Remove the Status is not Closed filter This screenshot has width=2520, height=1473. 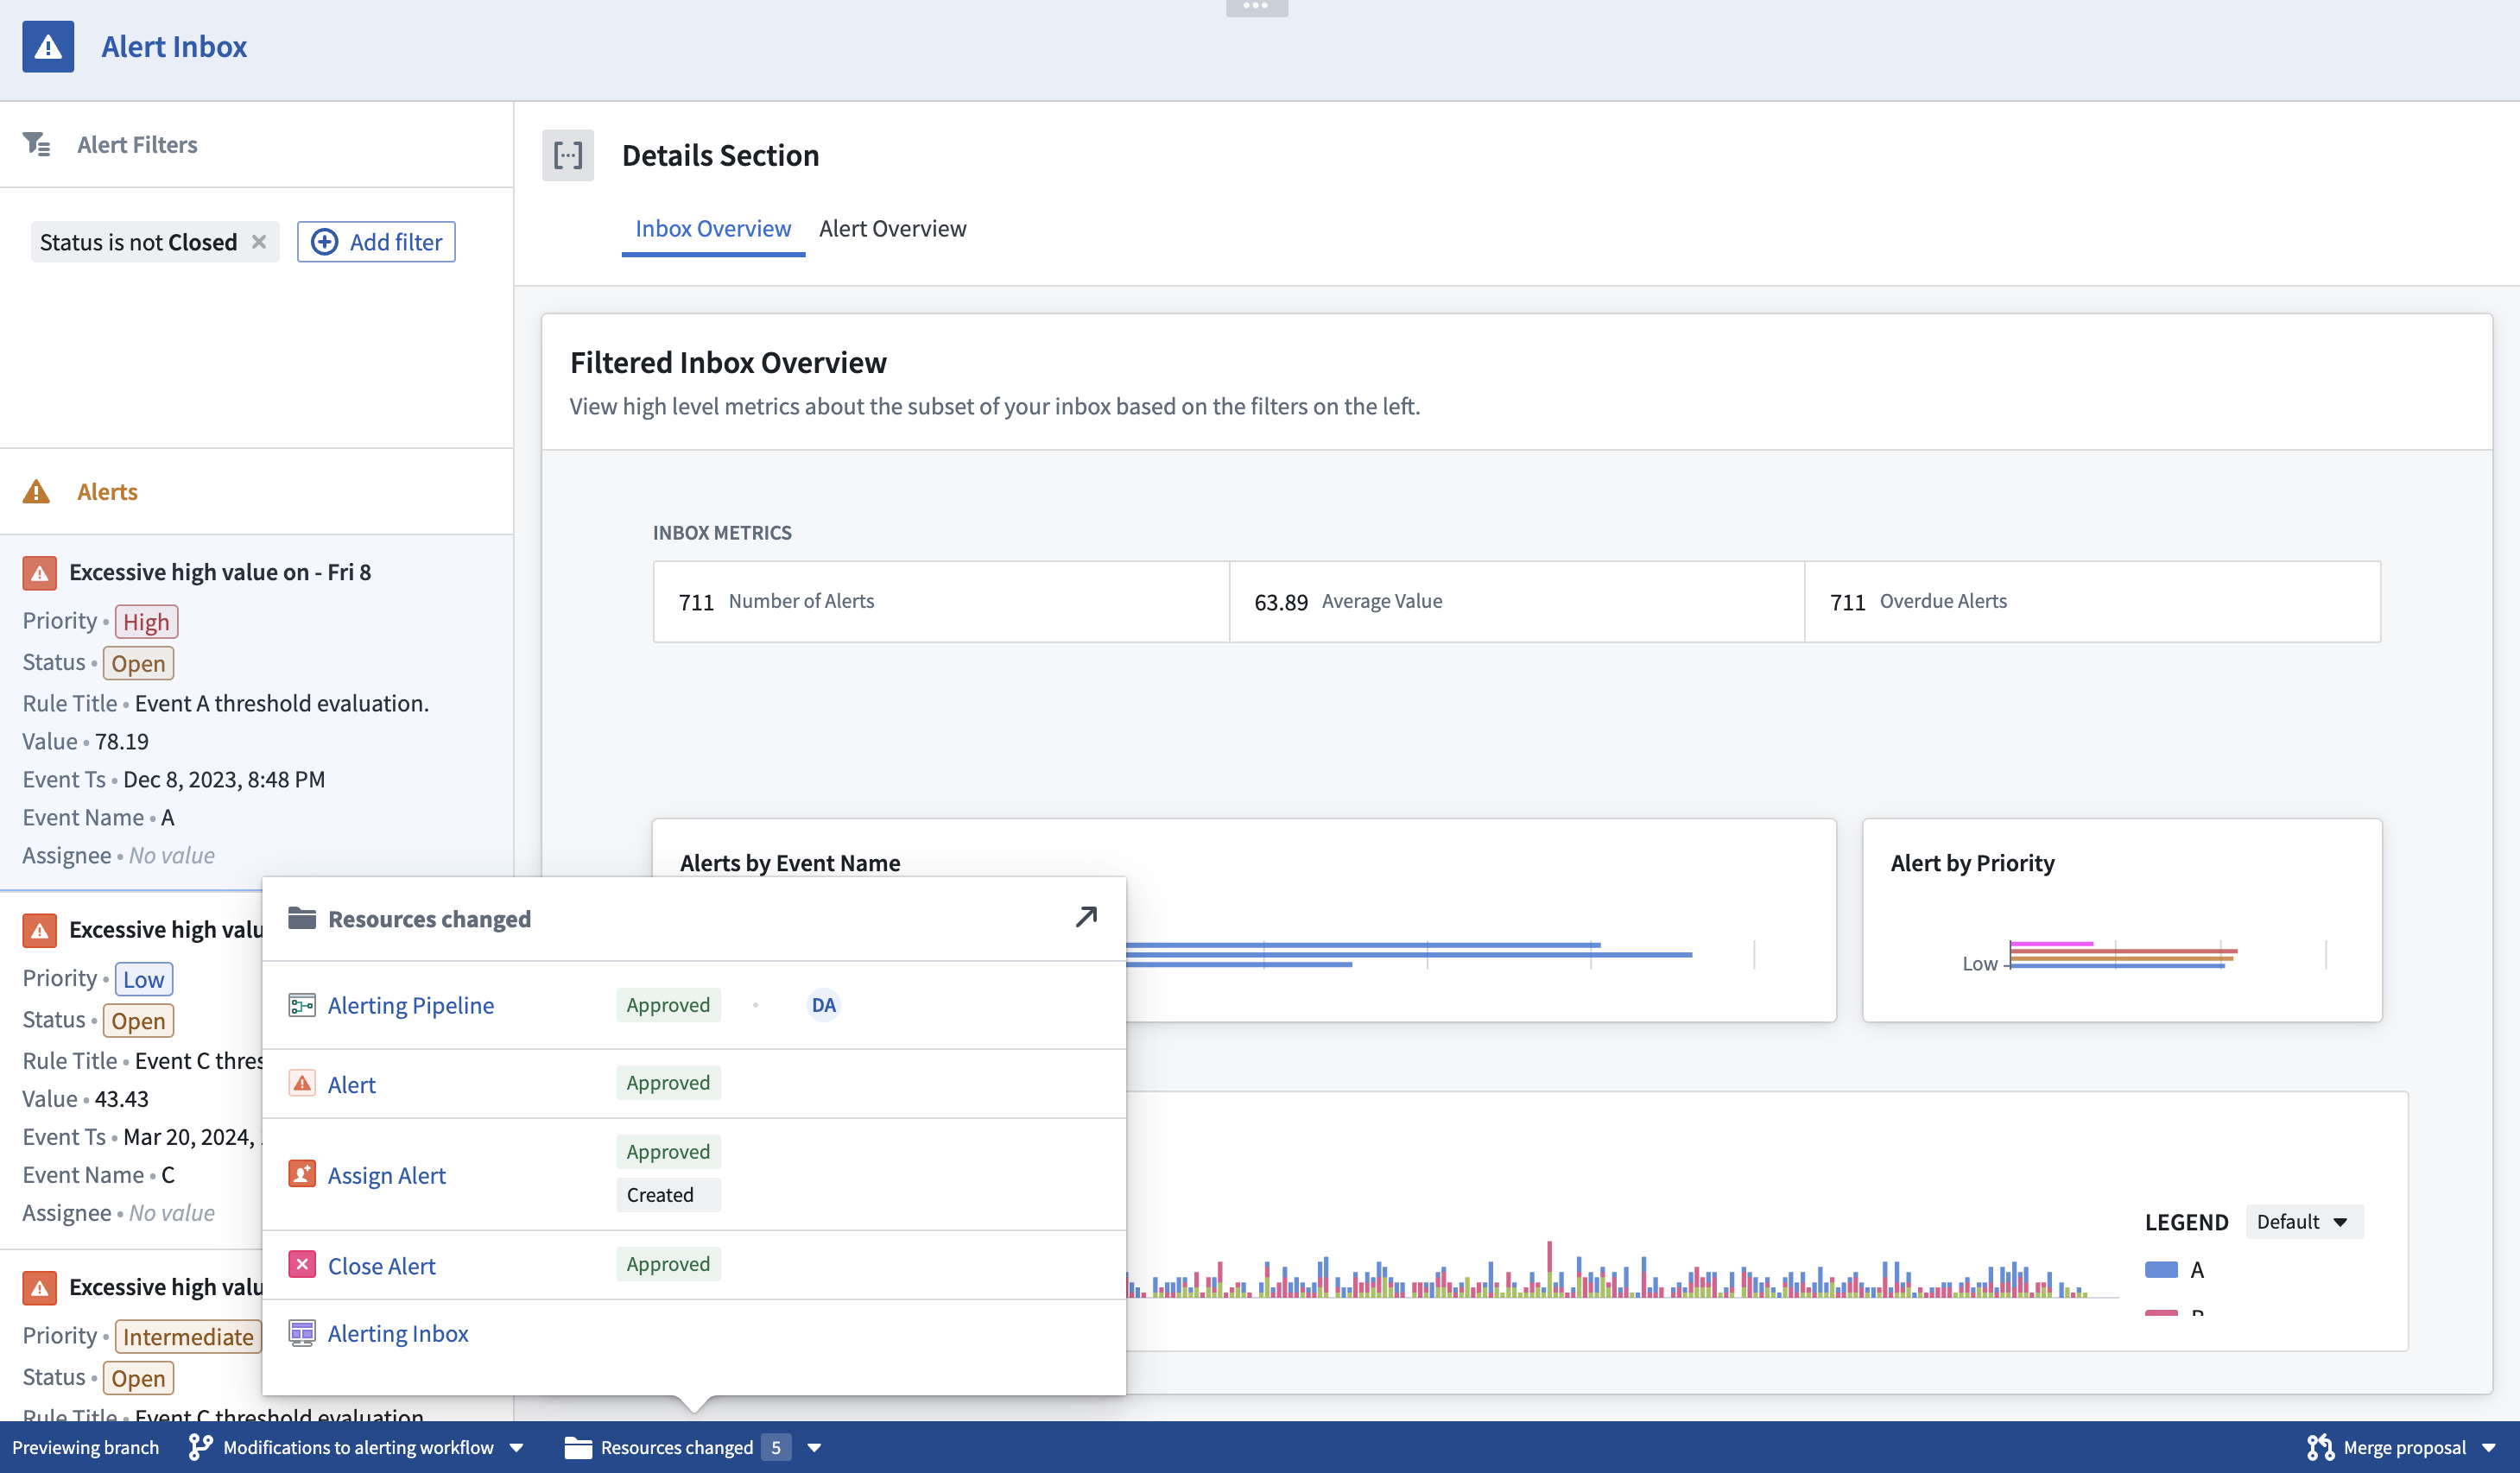(259, 242)
